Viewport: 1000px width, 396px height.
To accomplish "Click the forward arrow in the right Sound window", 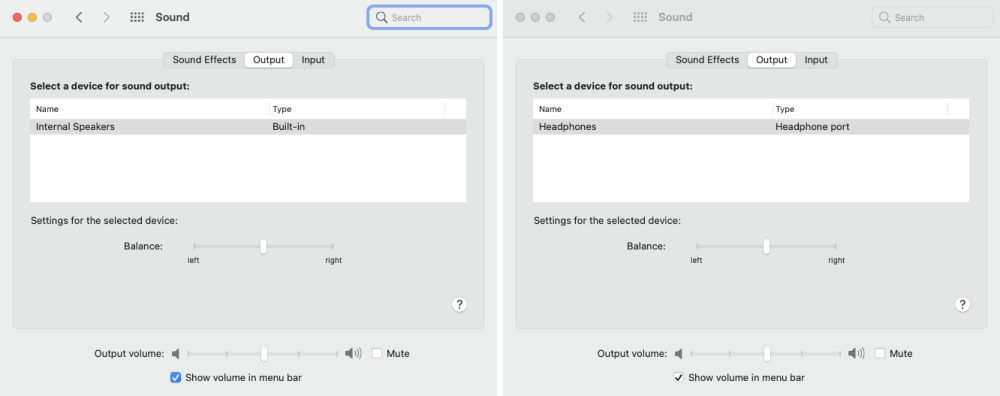I will tap(609, 17).
